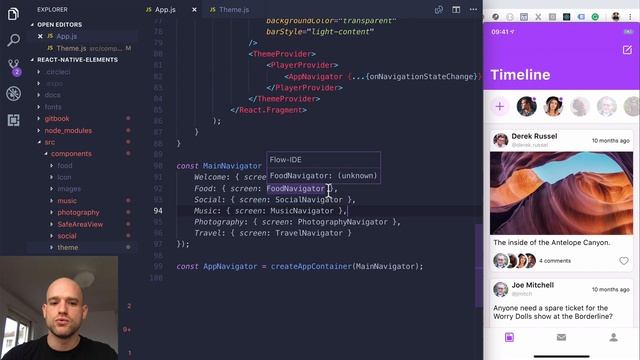Open Source Control view with badge

click(x=14, y=67)
